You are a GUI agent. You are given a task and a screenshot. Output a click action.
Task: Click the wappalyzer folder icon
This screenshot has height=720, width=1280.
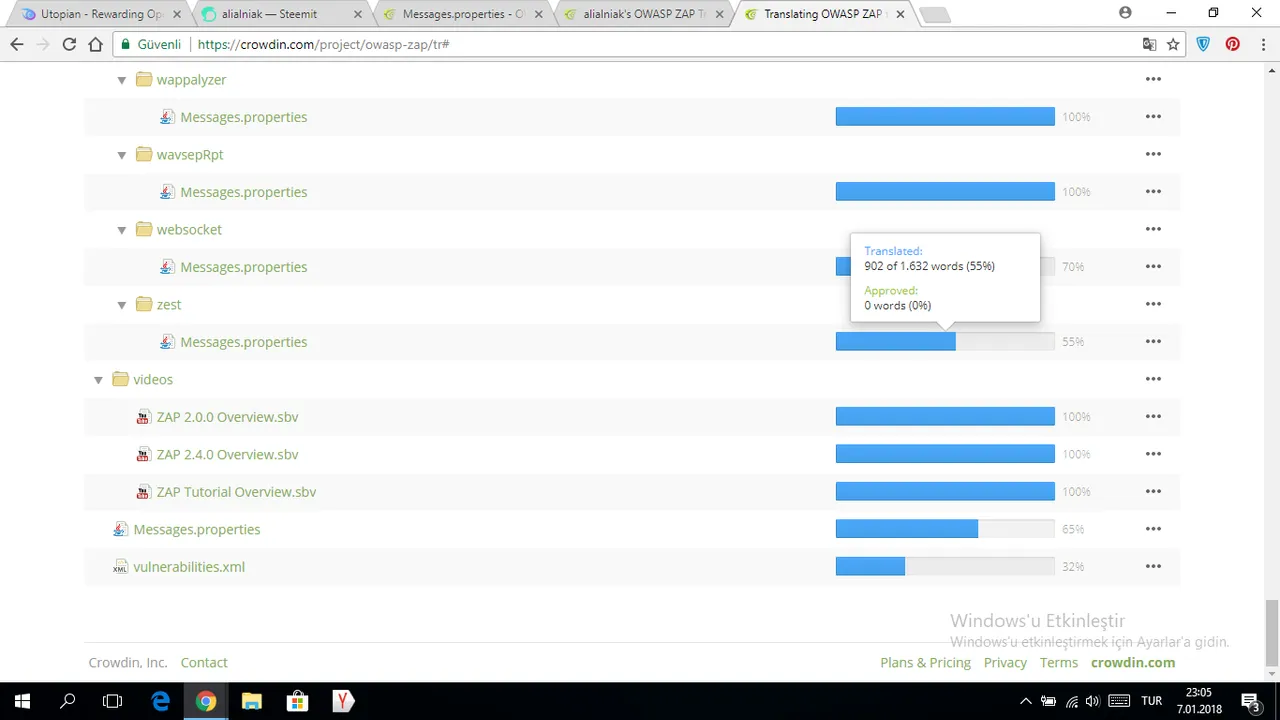pos(144,79)
